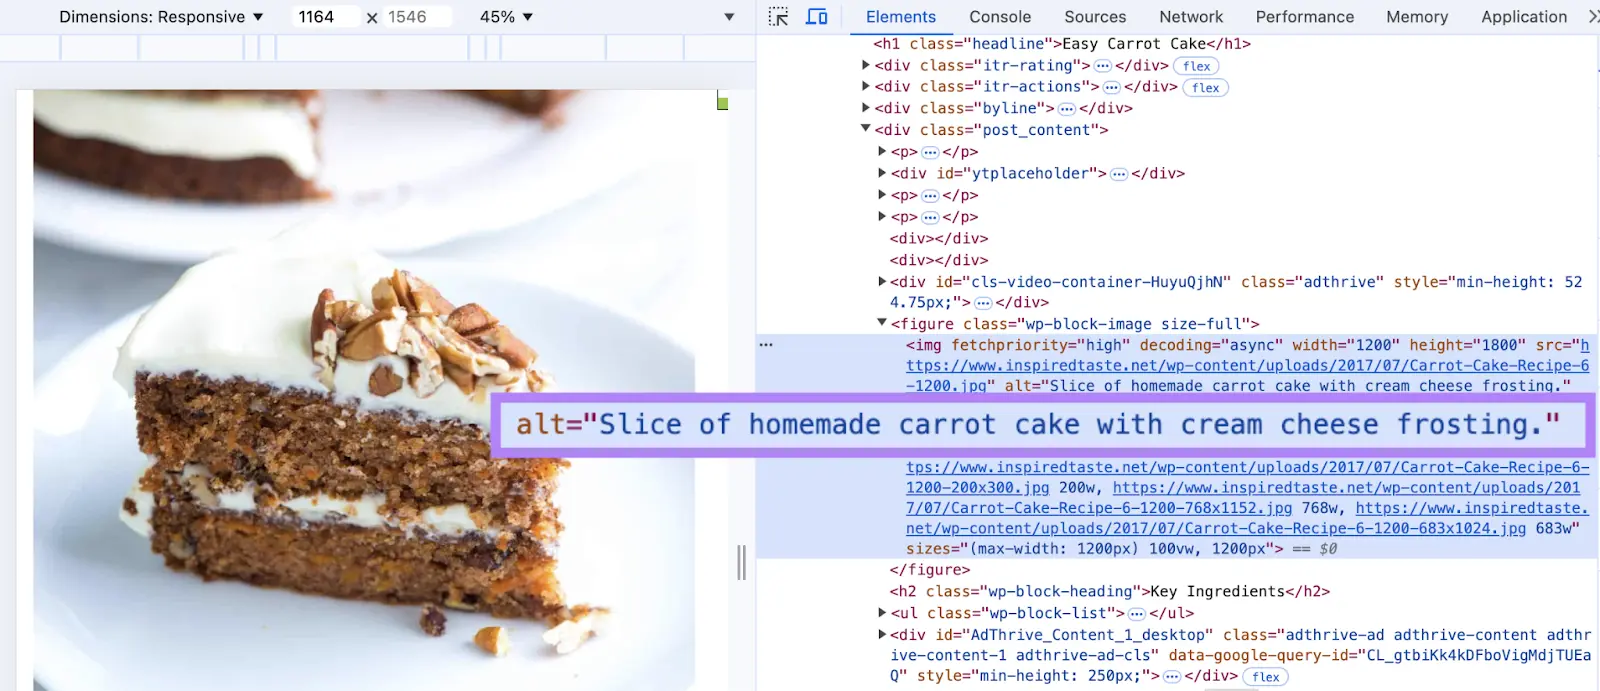
Task: Click the viewport resize handle beside preview
Action: [x=741, y=562]
